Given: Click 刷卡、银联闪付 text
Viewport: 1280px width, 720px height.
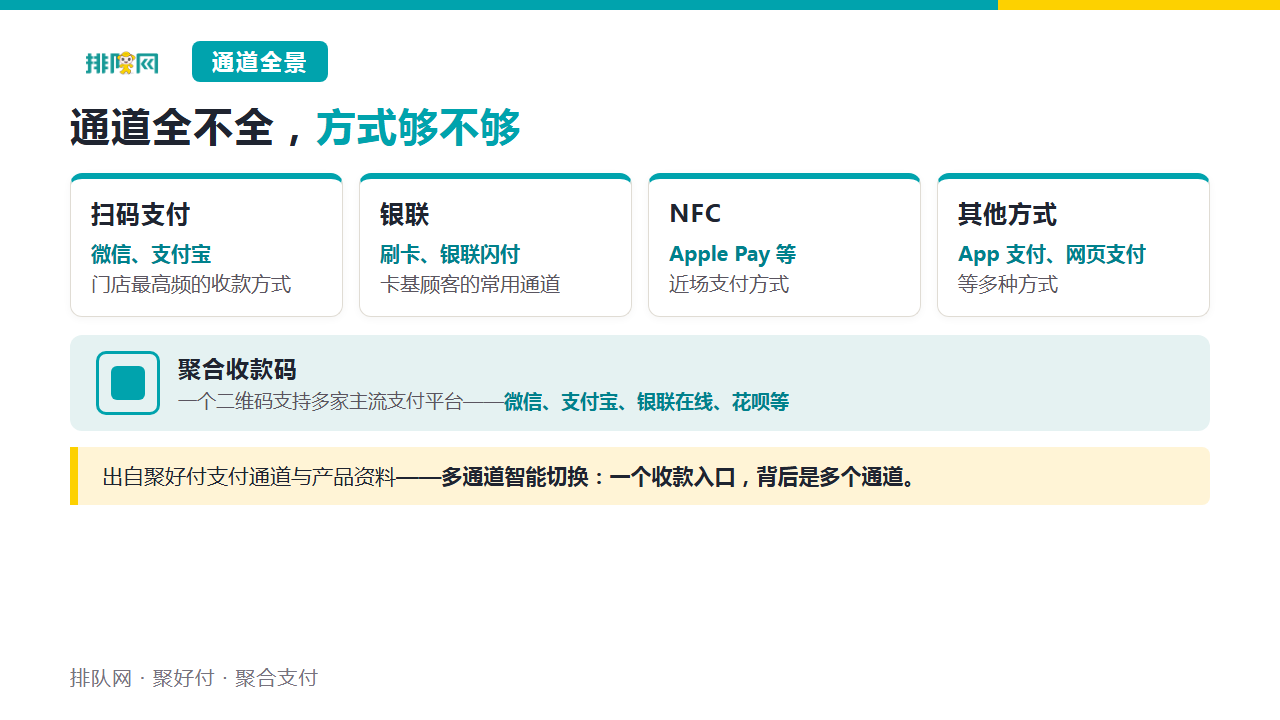Looking at the screenshot, I should tap(450, 254).
